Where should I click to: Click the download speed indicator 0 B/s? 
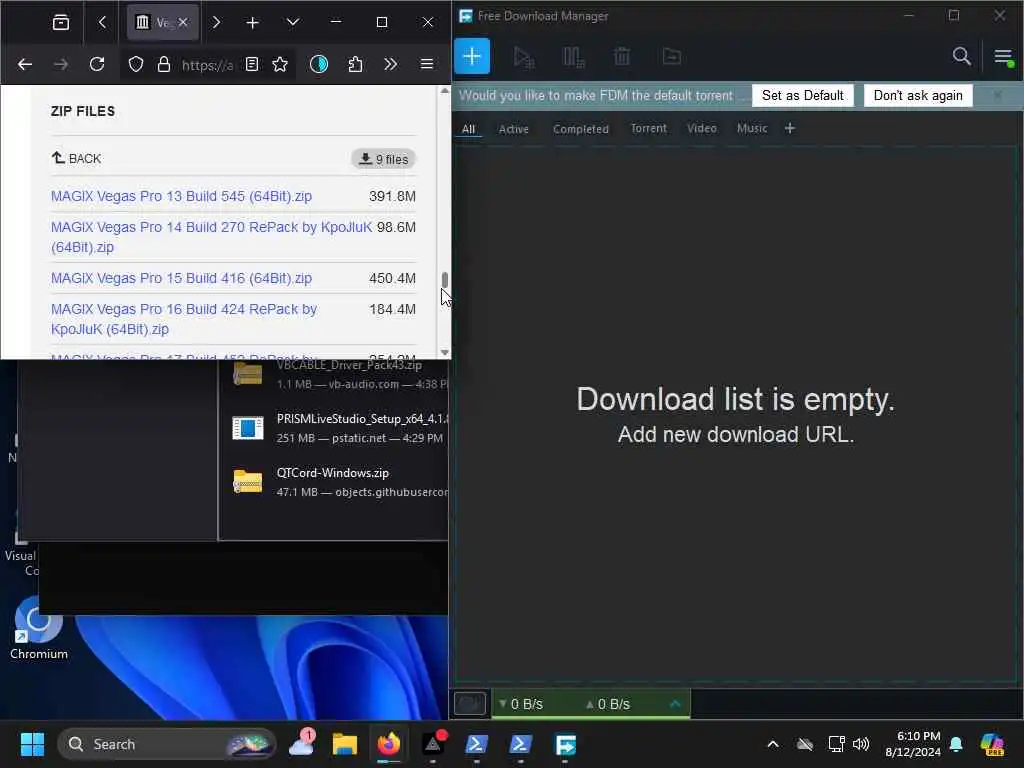(520, 704)
